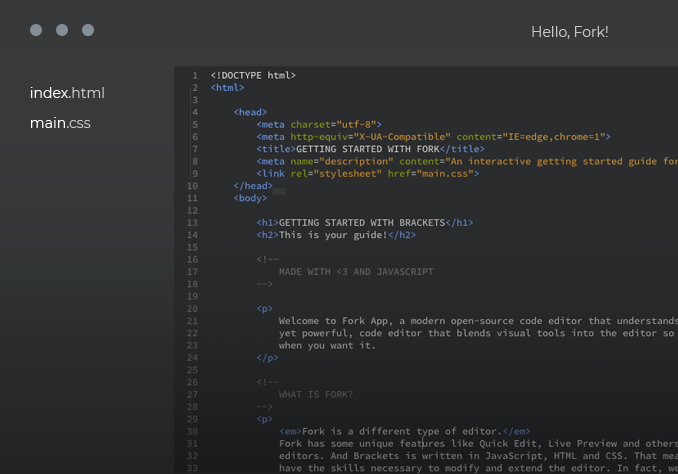Click the 'WHAT IS FORK?' comment

[316, 395]
